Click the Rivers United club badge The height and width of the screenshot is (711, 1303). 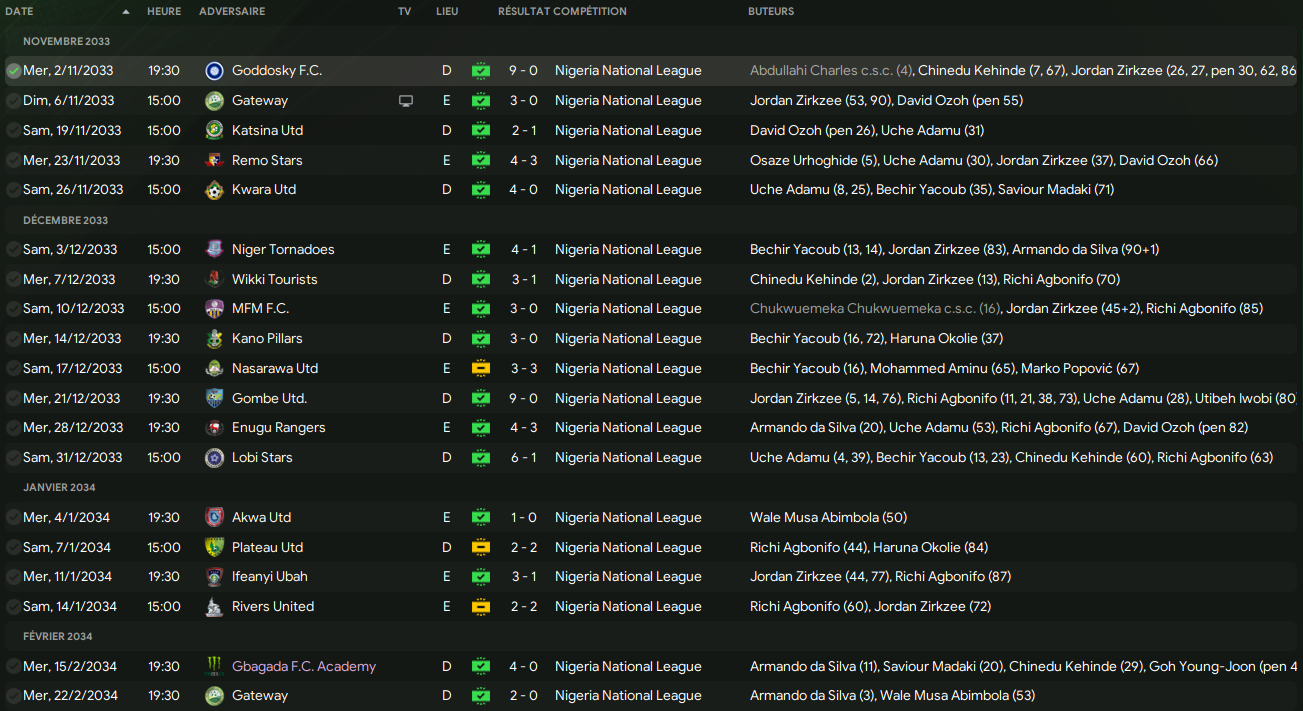click(214, 607)
